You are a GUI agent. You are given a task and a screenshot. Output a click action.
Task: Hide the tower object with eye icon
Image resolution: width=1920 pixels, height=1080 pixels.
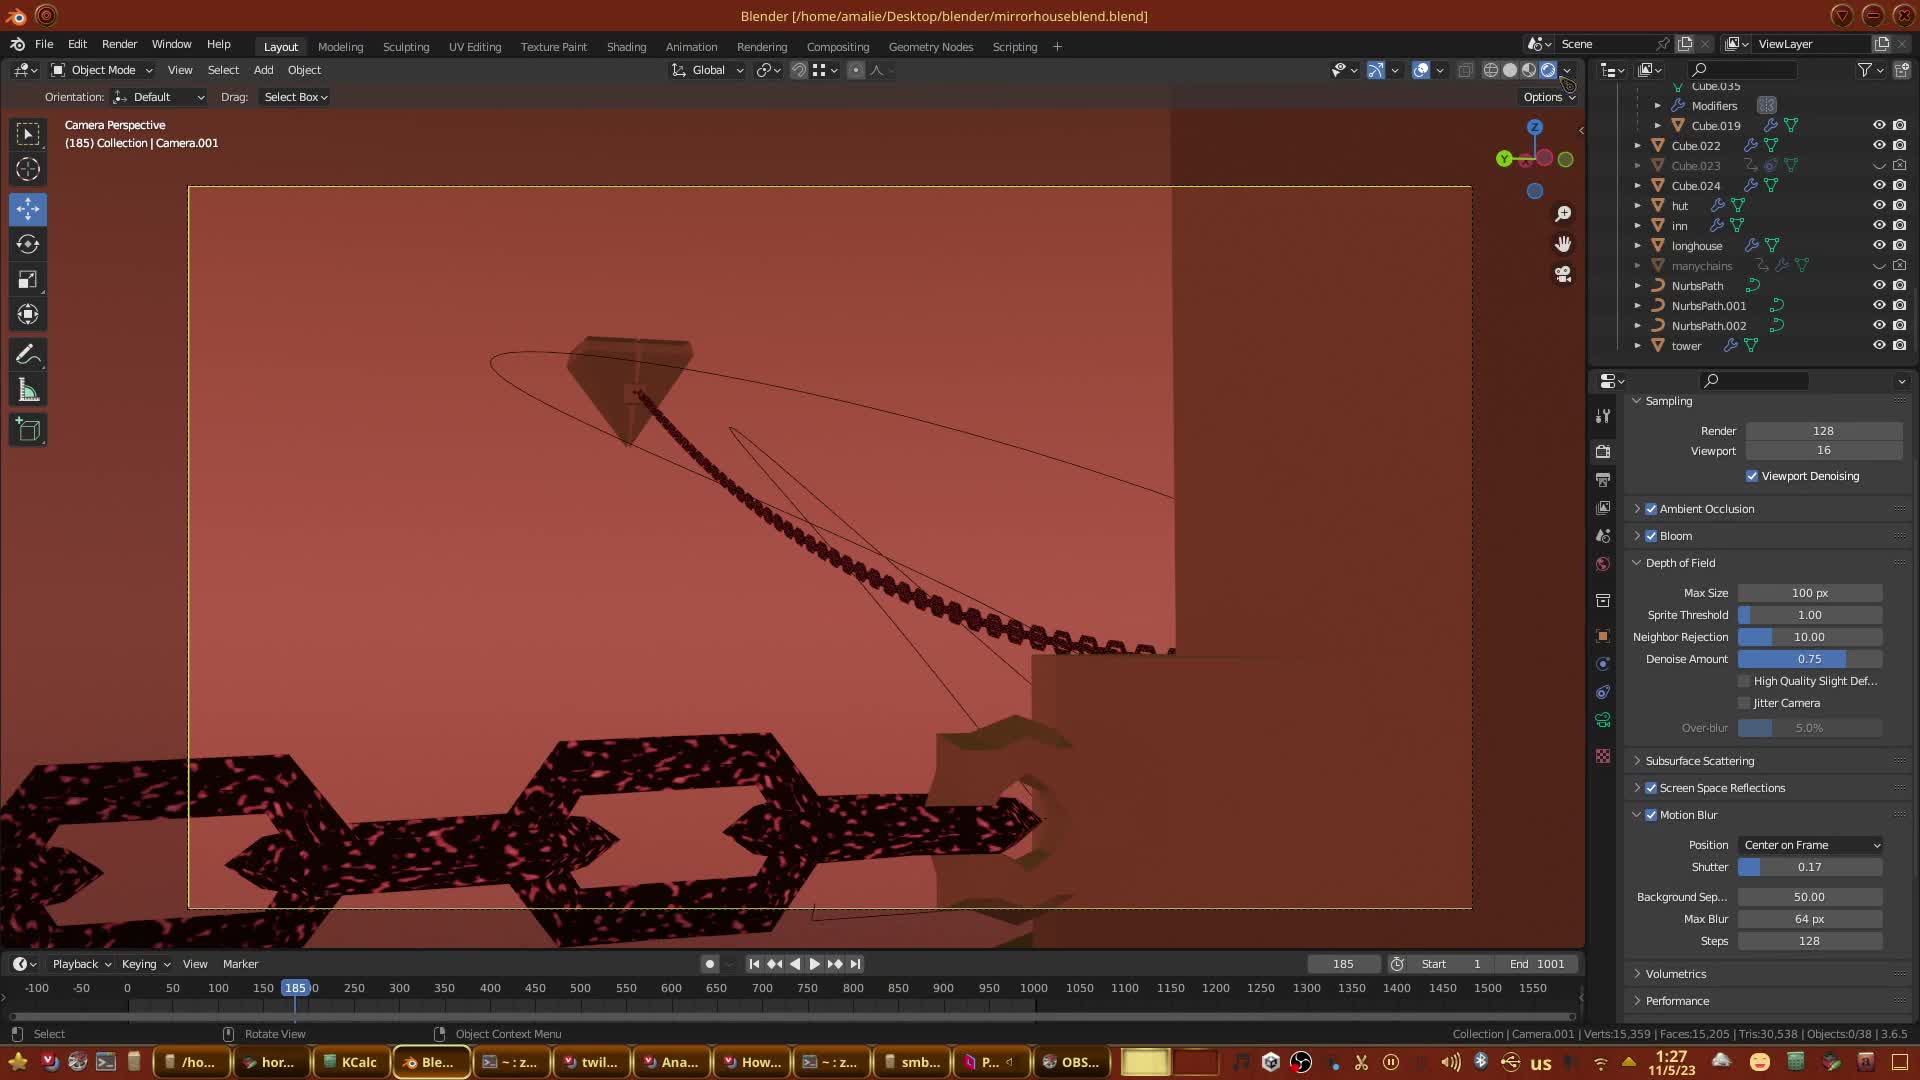(1879, 345)
